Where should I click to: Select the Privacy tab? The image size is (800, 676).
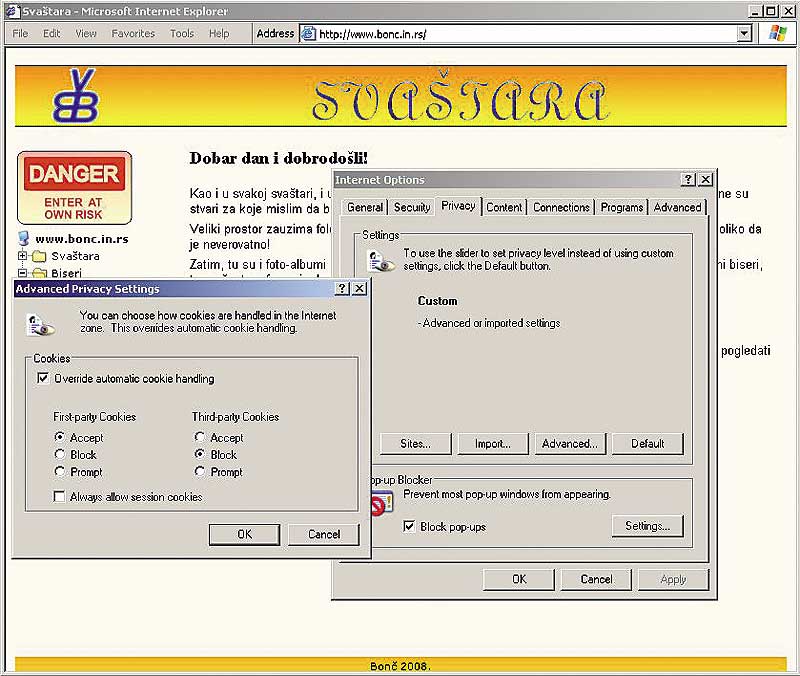458,206
